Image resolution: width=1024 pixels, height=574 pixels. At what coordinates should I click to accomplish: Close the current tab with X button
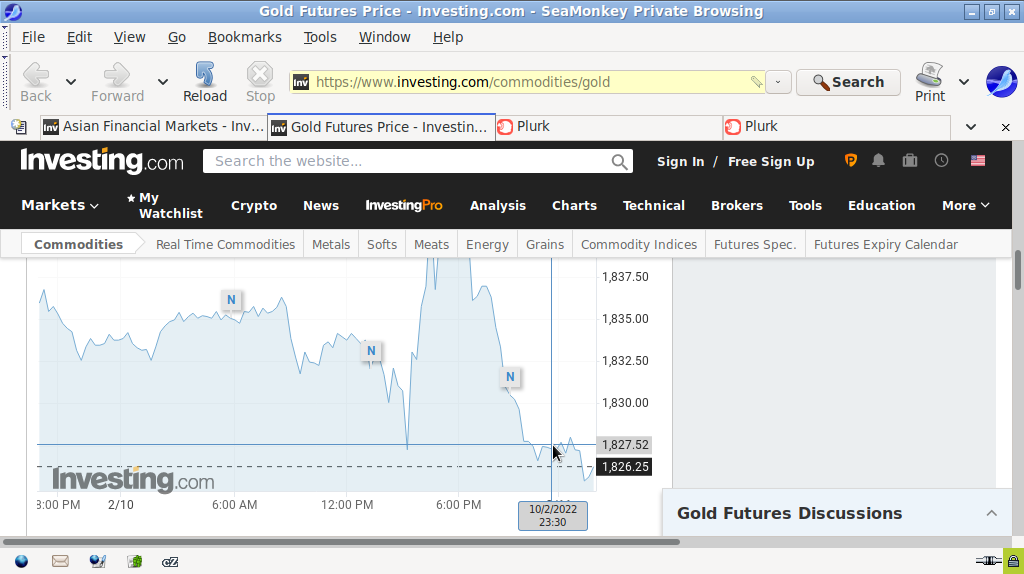pyautogui.click(x=1005, y=127)
